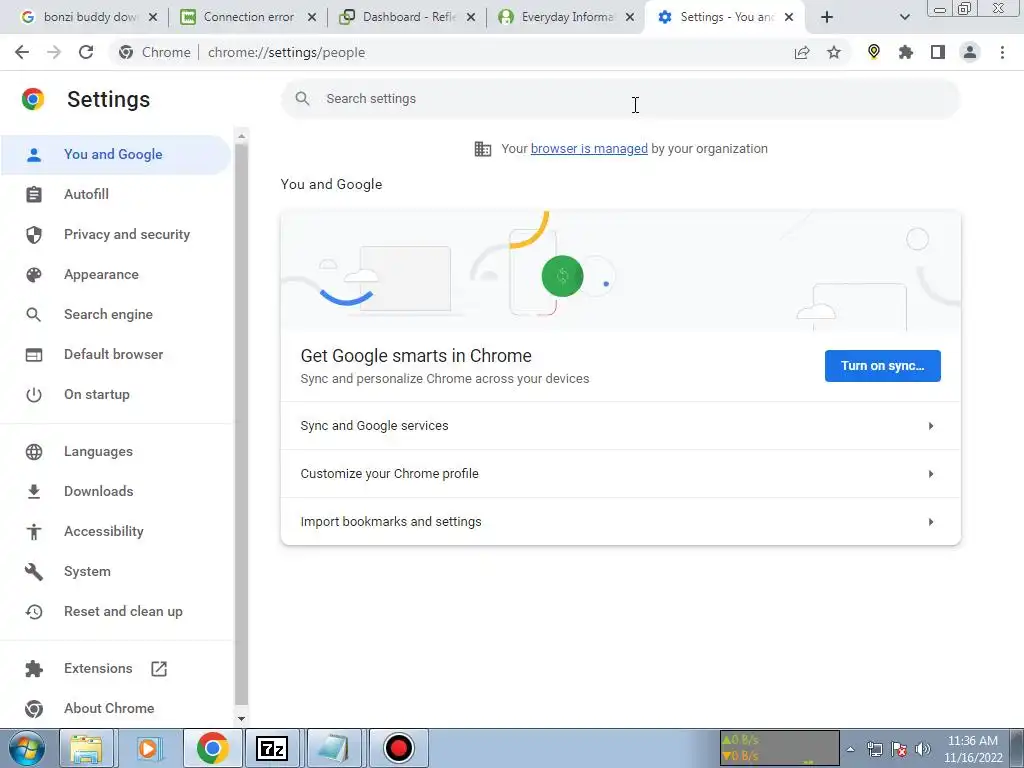Image resolution: width=1024 pixels, height=768 pixels.
Task: Click the external link icon beside Extensions
Action: pyautogui.click(x=159, y=669)
